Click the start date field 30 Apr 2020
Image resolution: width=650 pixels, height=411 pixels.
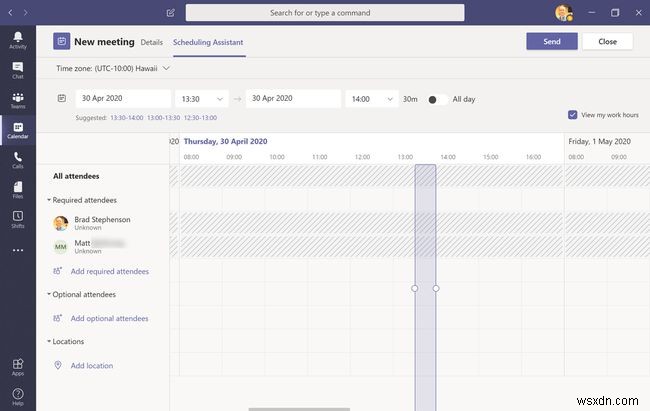point(123,99)
